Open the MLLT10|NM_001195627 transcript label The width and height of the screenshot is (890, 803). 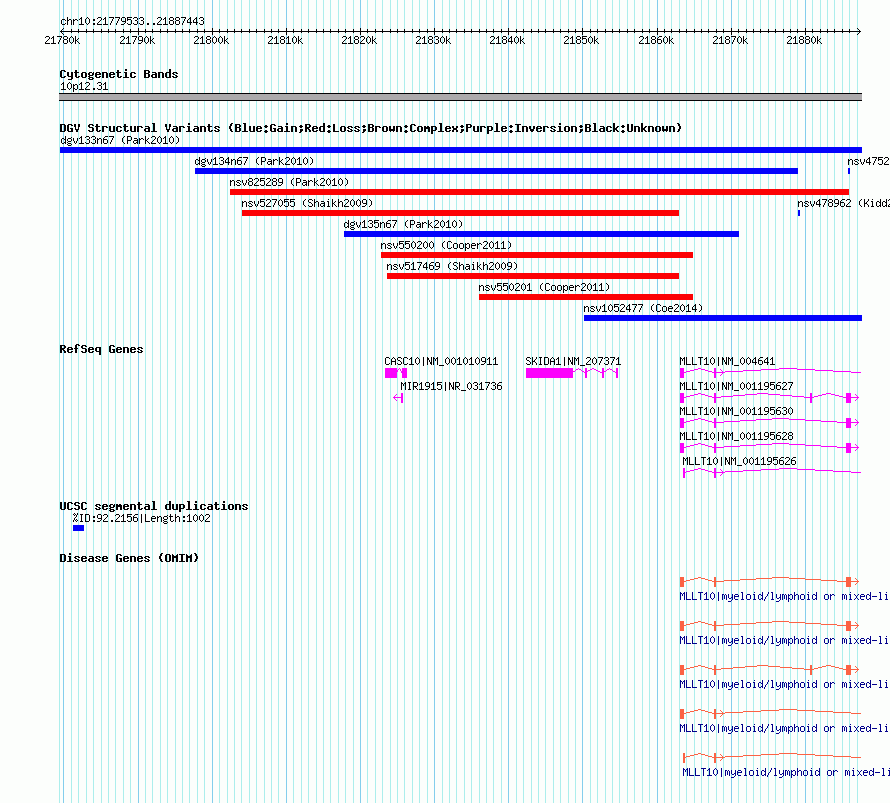point(736,386)
